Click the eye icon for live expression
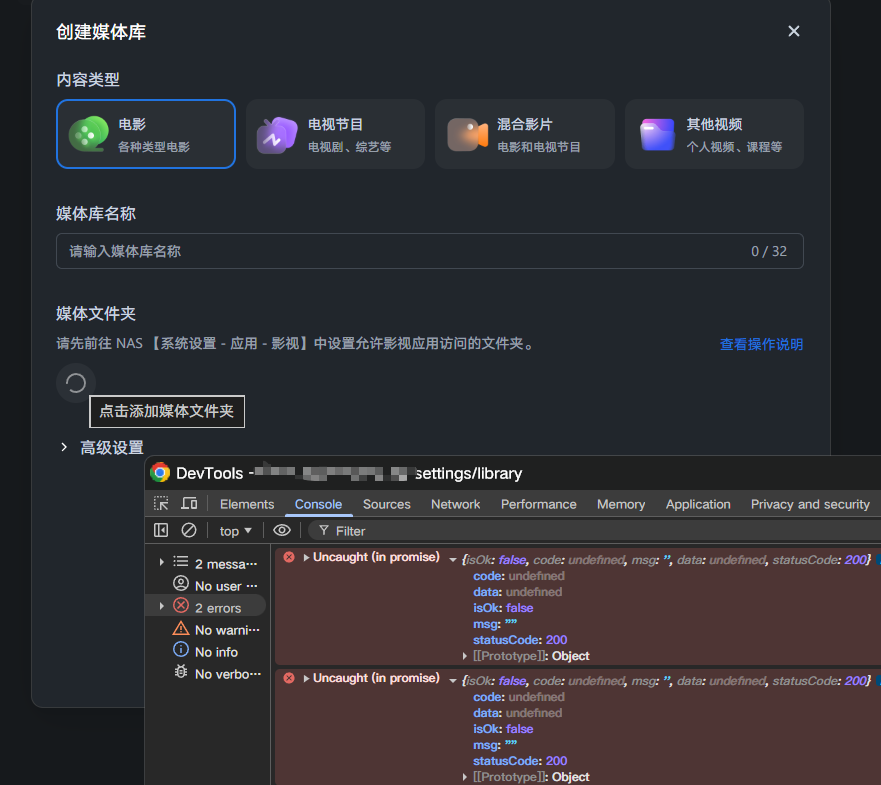881x785 pixels. tap(282, 531)
